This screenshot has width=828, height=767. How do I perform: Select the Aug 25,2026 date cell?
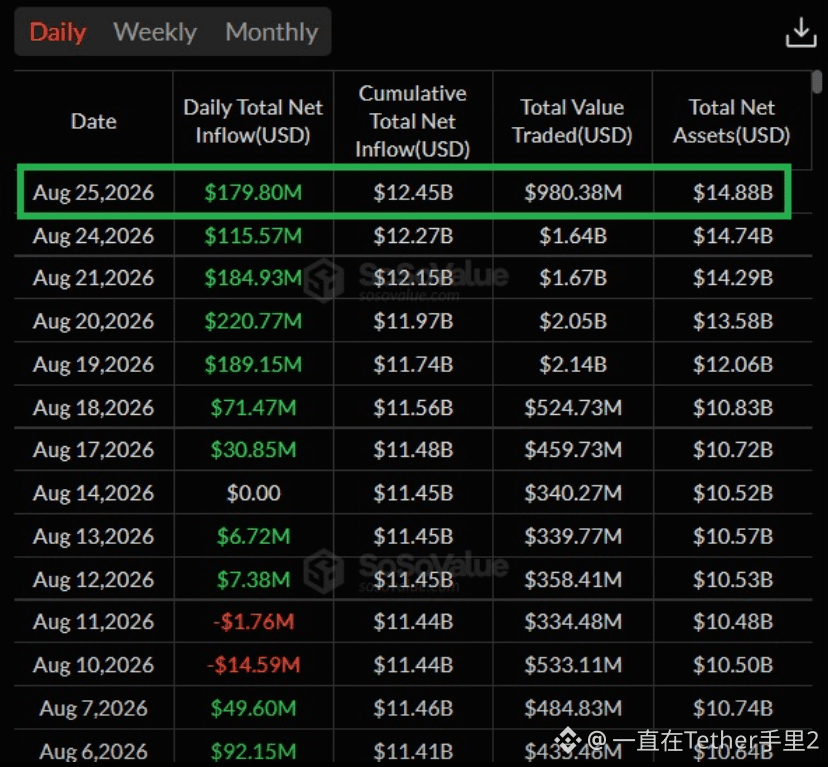coord(93,192)
